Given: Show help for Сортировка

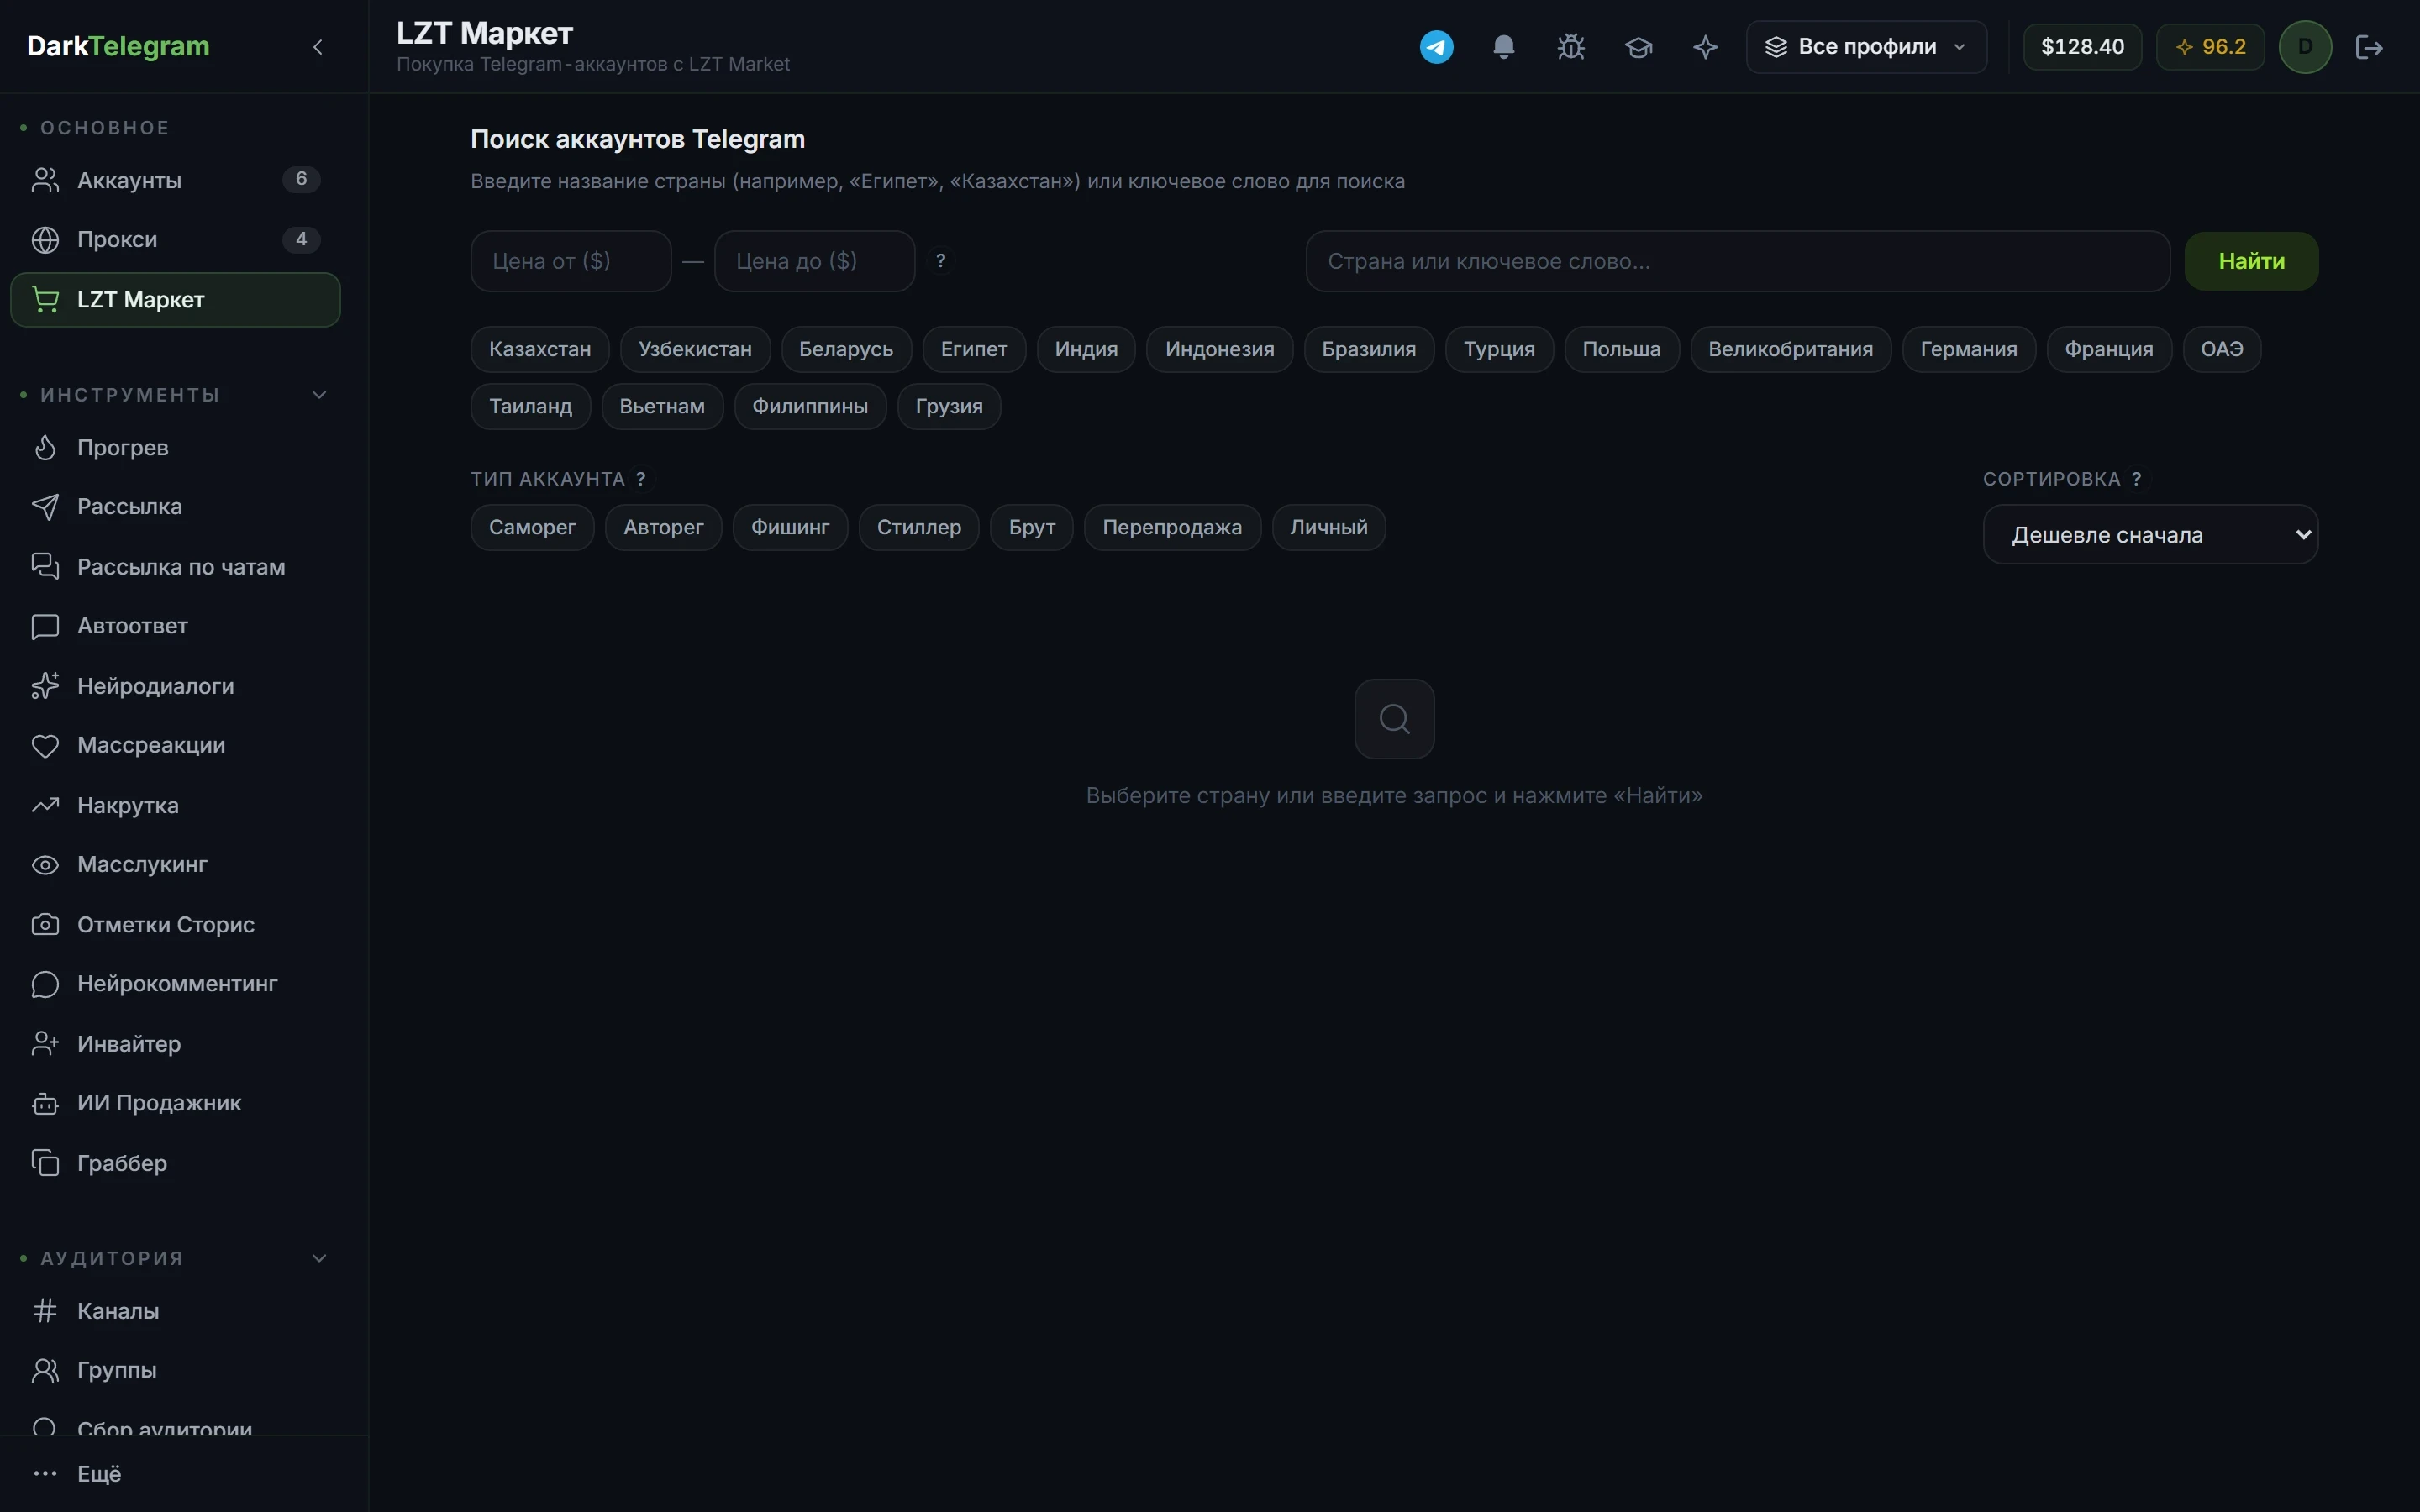Looking at the screenshot, I should pos(2136,479).
